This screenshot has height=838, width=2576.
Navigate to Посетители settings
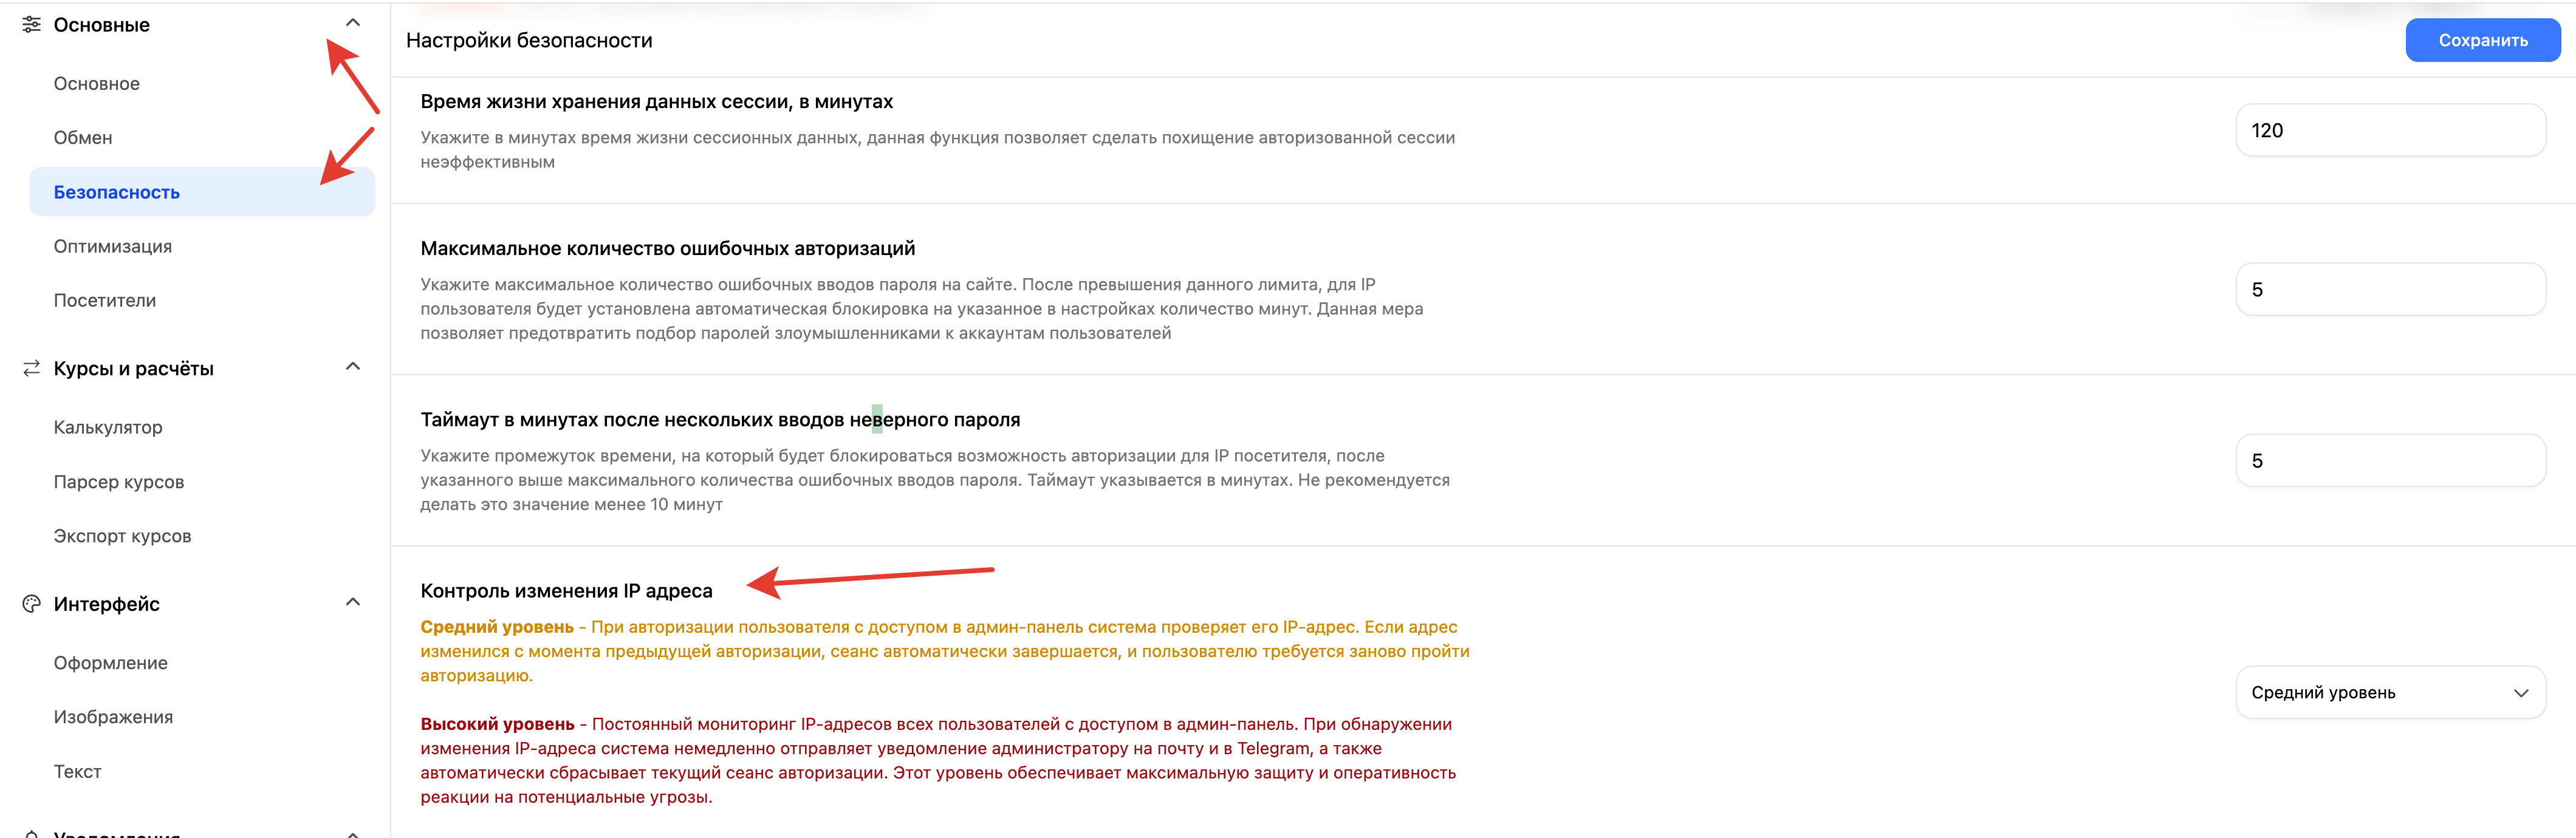105,300
